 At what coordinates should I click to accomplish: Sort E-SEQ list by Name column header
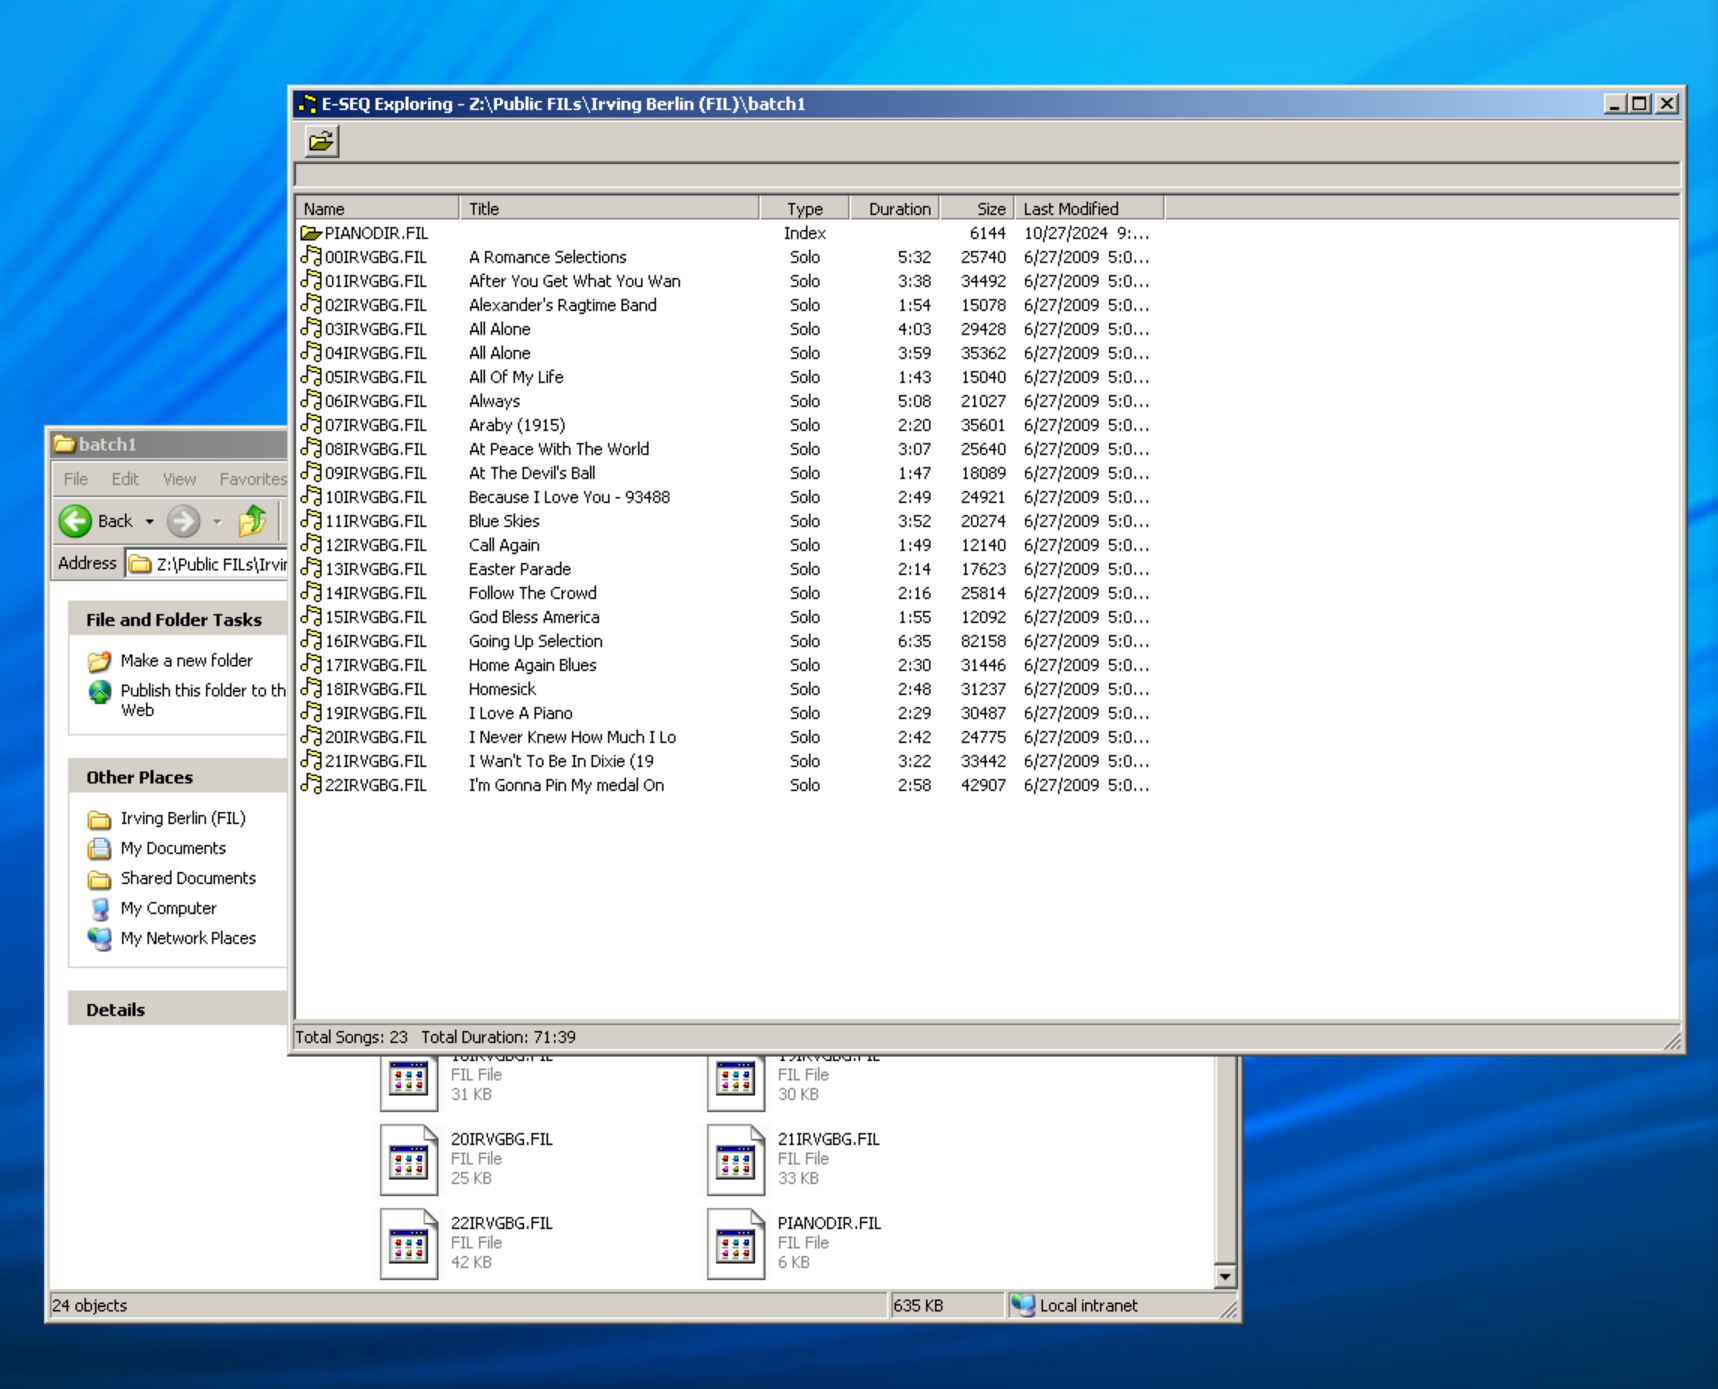coord(377,209)
